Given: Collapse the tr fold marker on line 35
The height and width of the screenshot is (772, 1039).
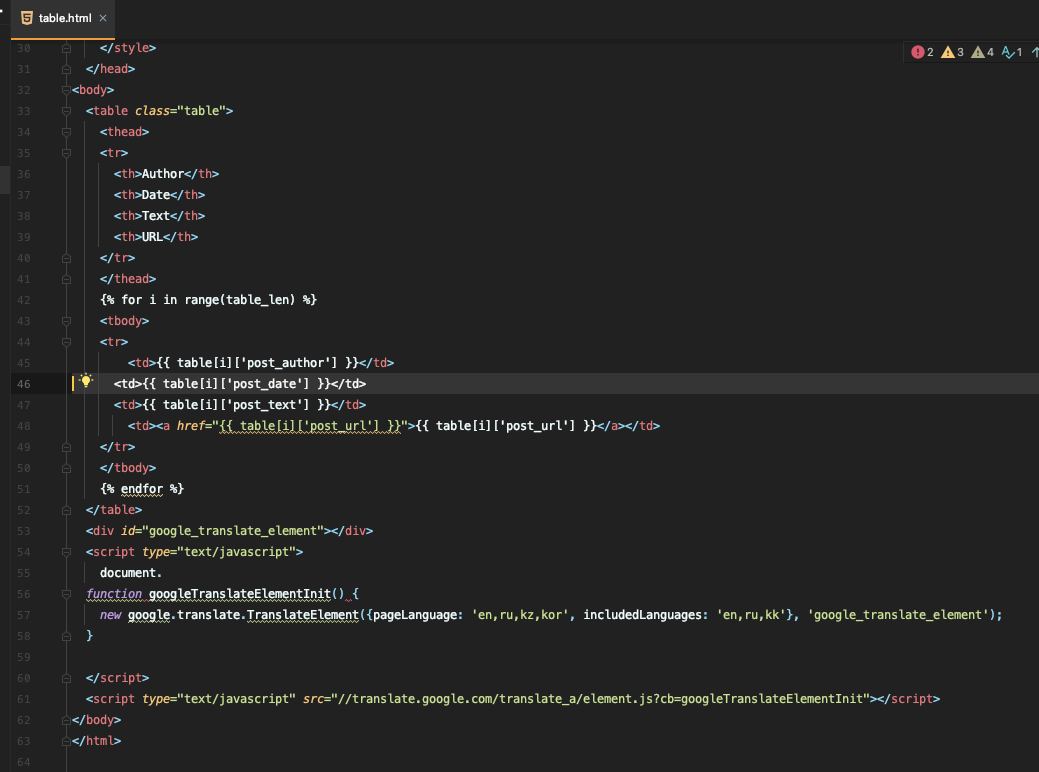Looking at the screenshot, I should (x=66, y=153).
